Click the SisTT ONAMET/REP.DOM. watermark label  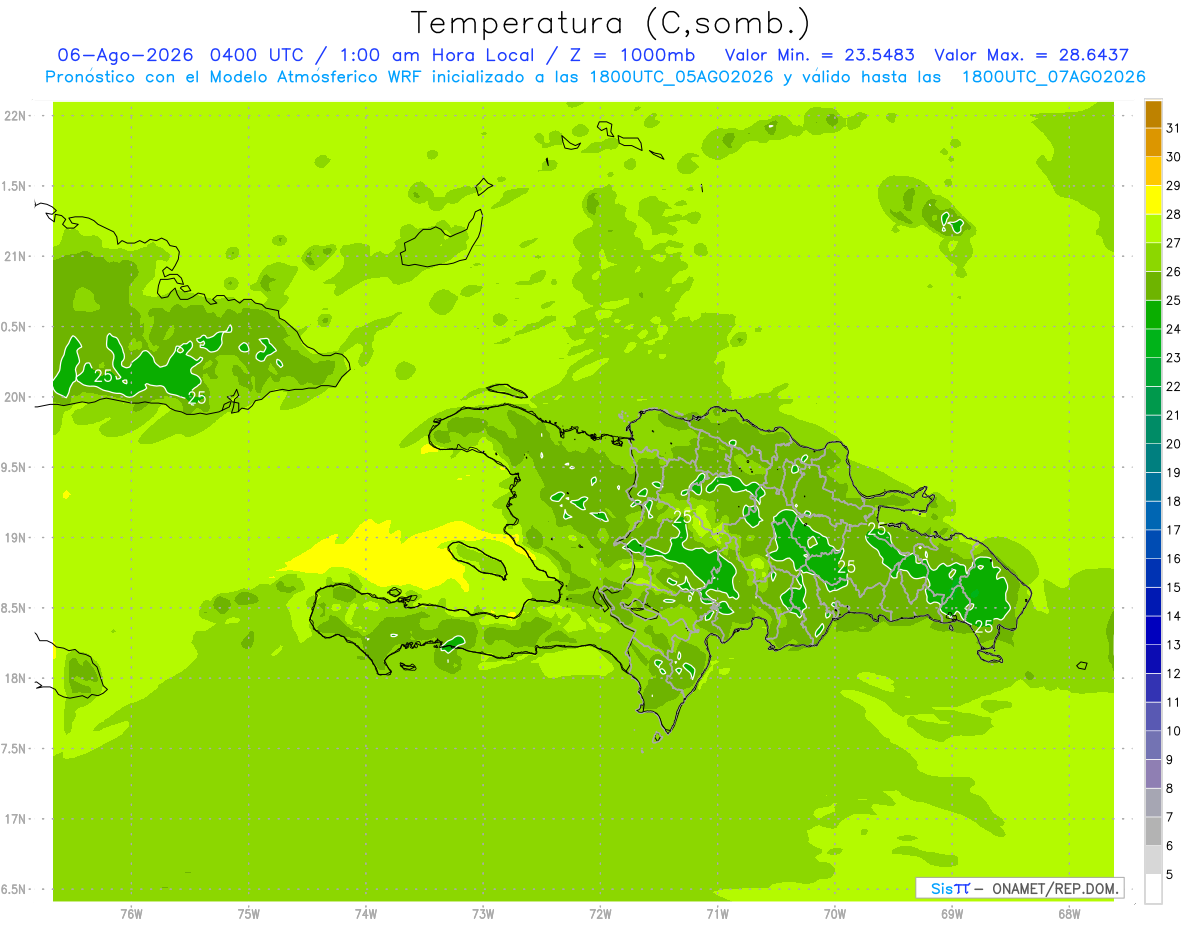pyautogui.click(x=1019, y=888)
